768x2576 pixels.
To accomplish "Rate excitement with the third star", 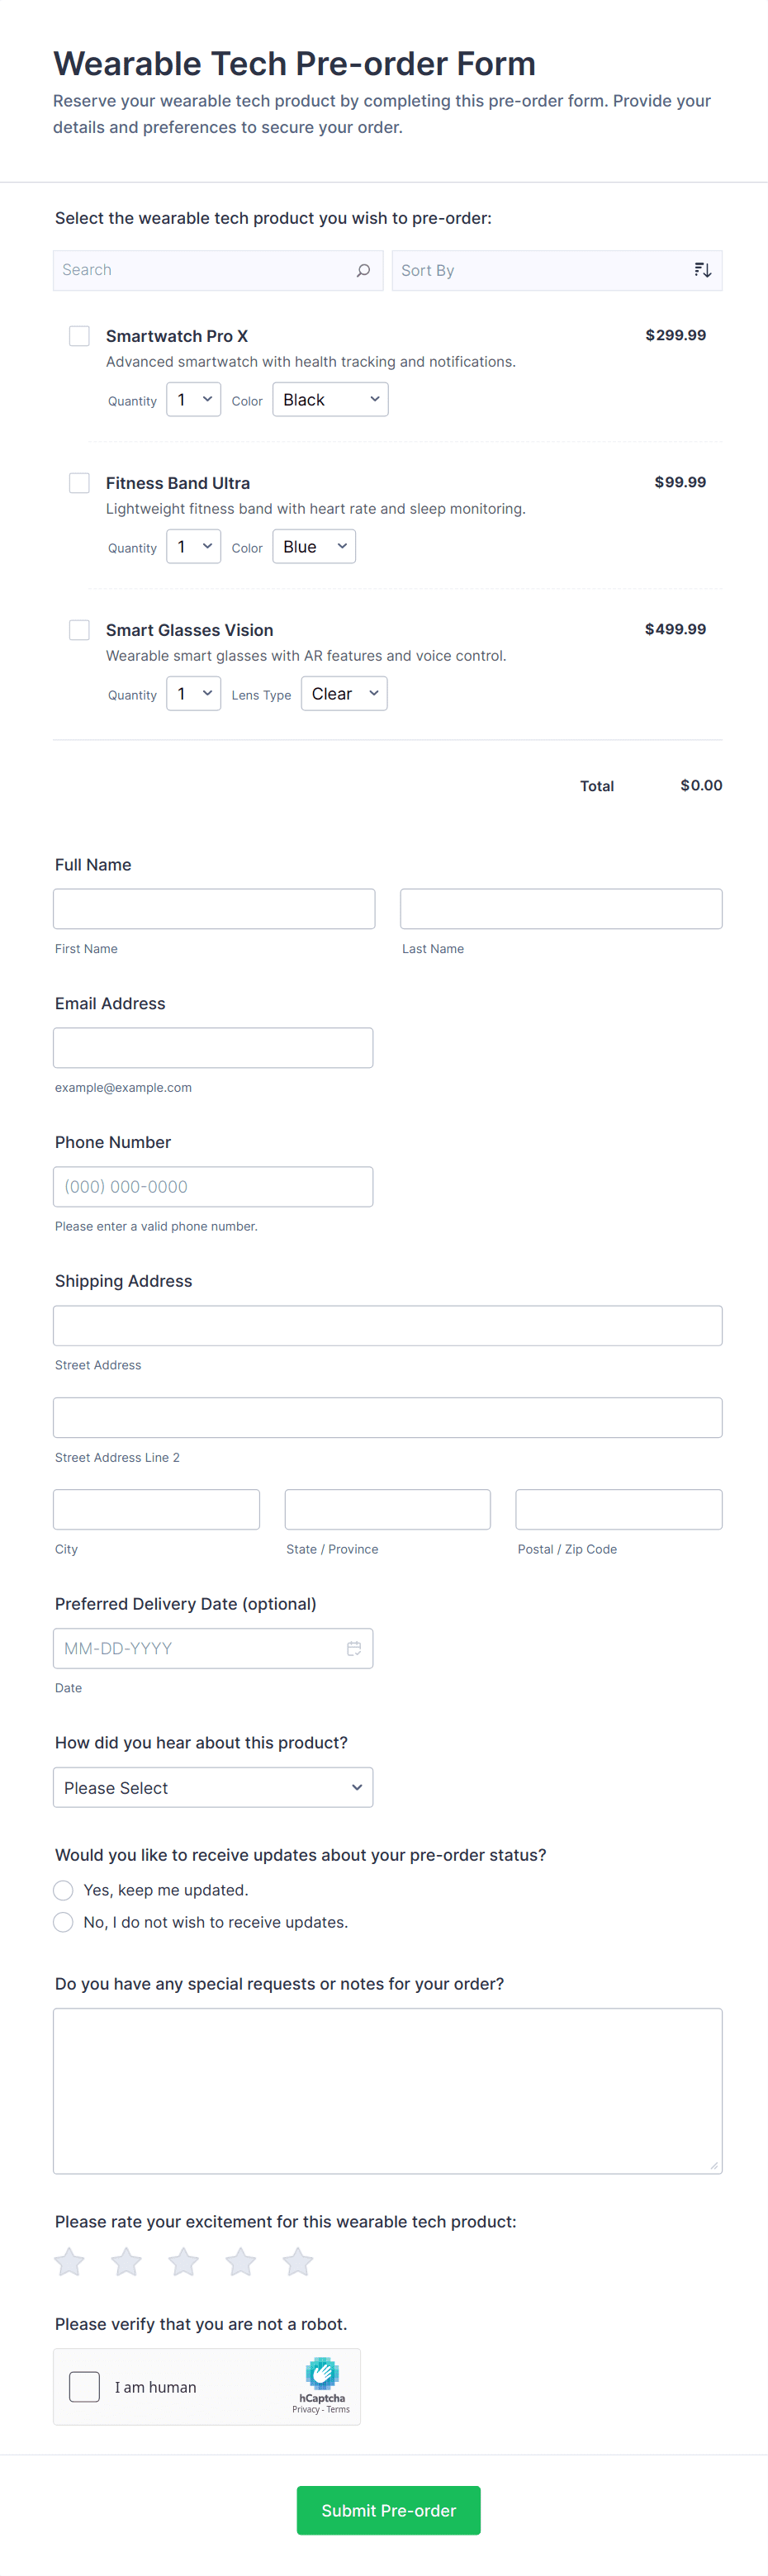I will [183, 2261].
